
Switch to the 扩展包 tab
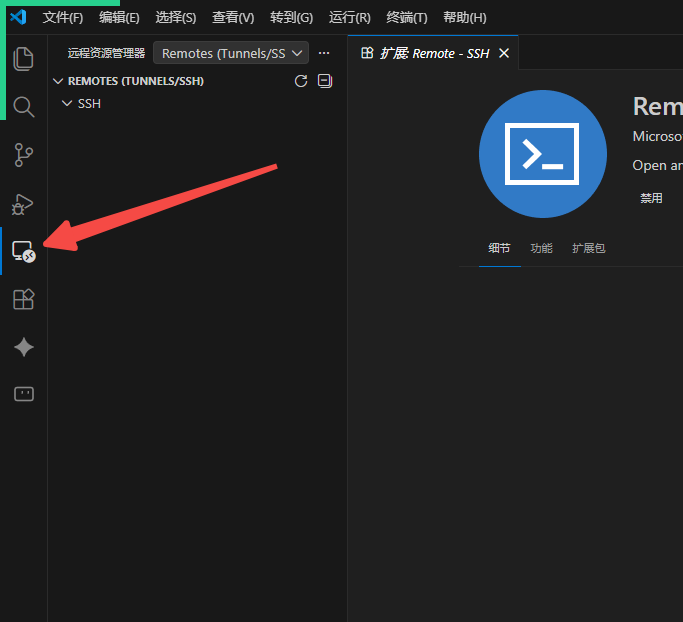(x=588, y=248)
